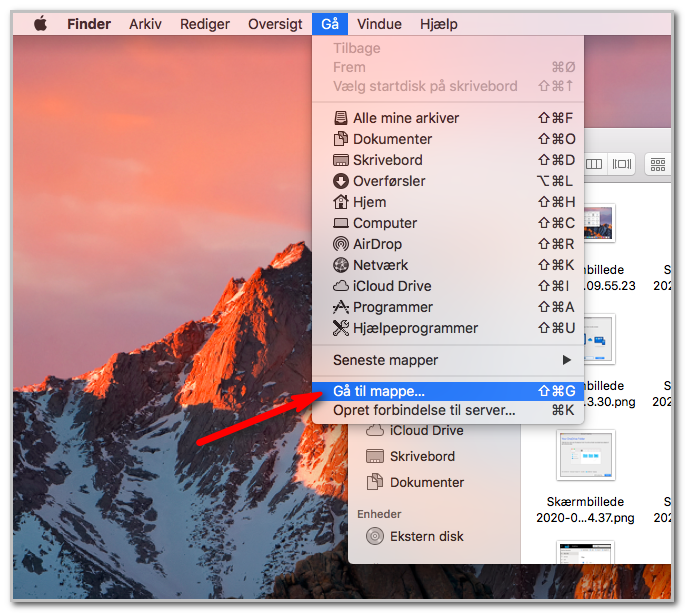The image size is (685, 613).
Task: Open the Finder arrange-by grid button
Action: 657,164
